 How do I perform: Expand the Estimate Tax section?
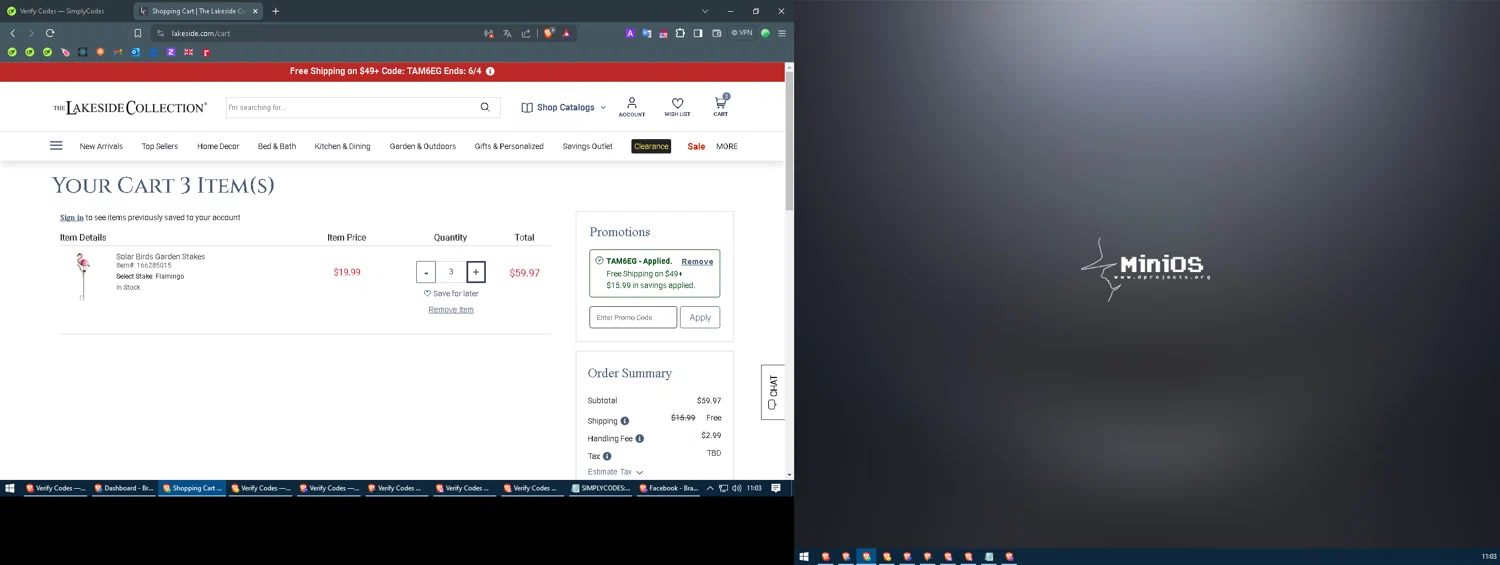pos(615,472)
